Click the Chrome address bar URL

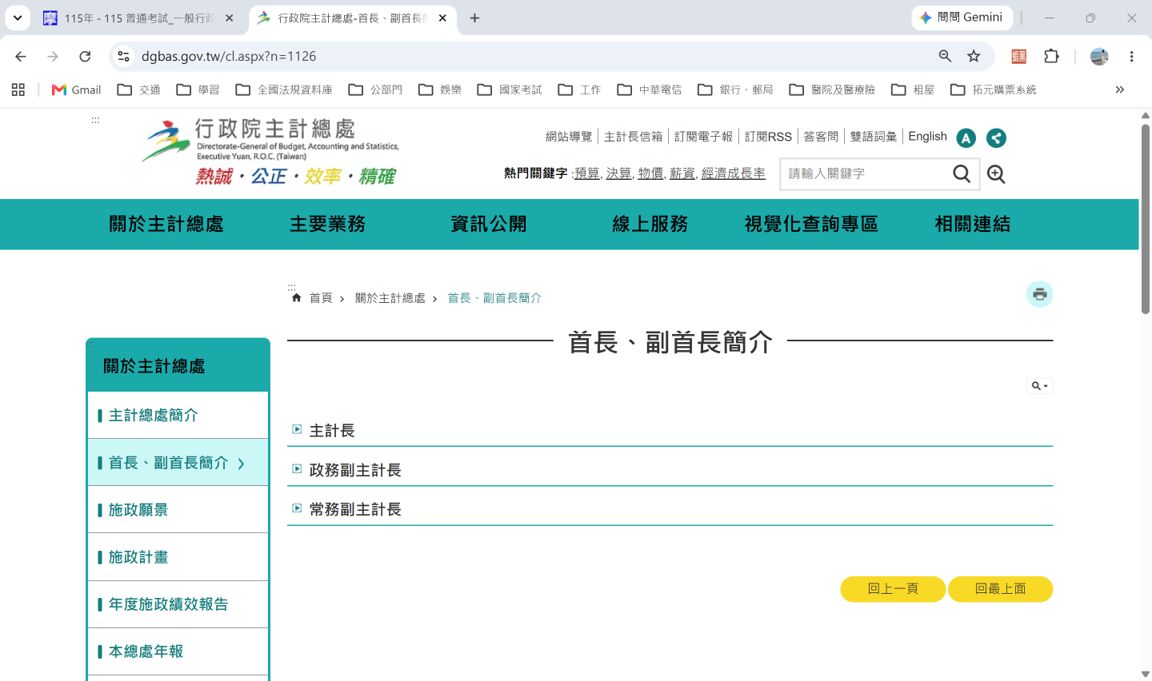228,57
